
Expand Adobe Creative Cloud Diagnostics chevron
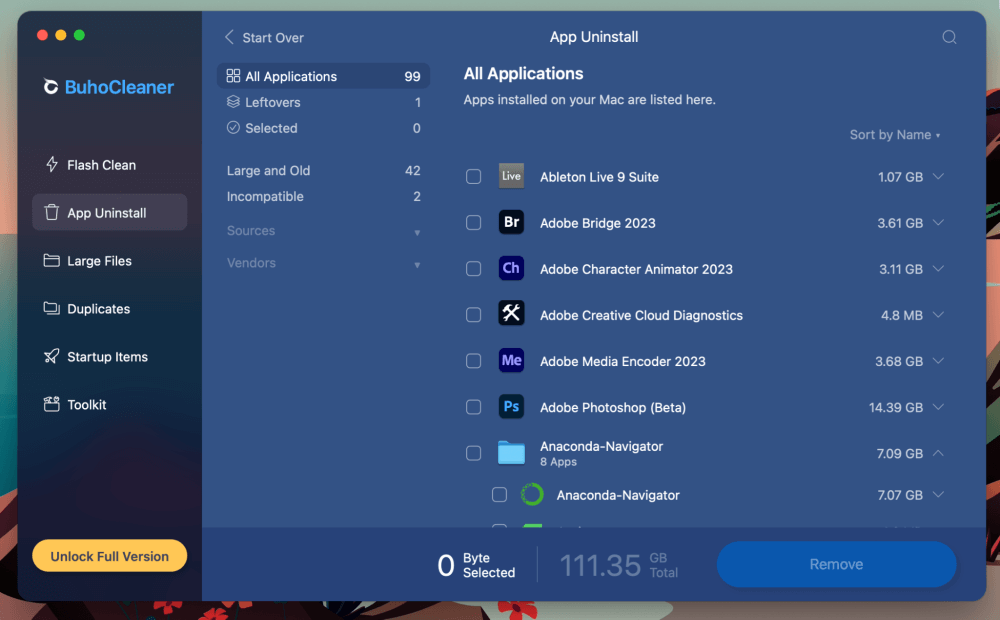tap(938, 314)
